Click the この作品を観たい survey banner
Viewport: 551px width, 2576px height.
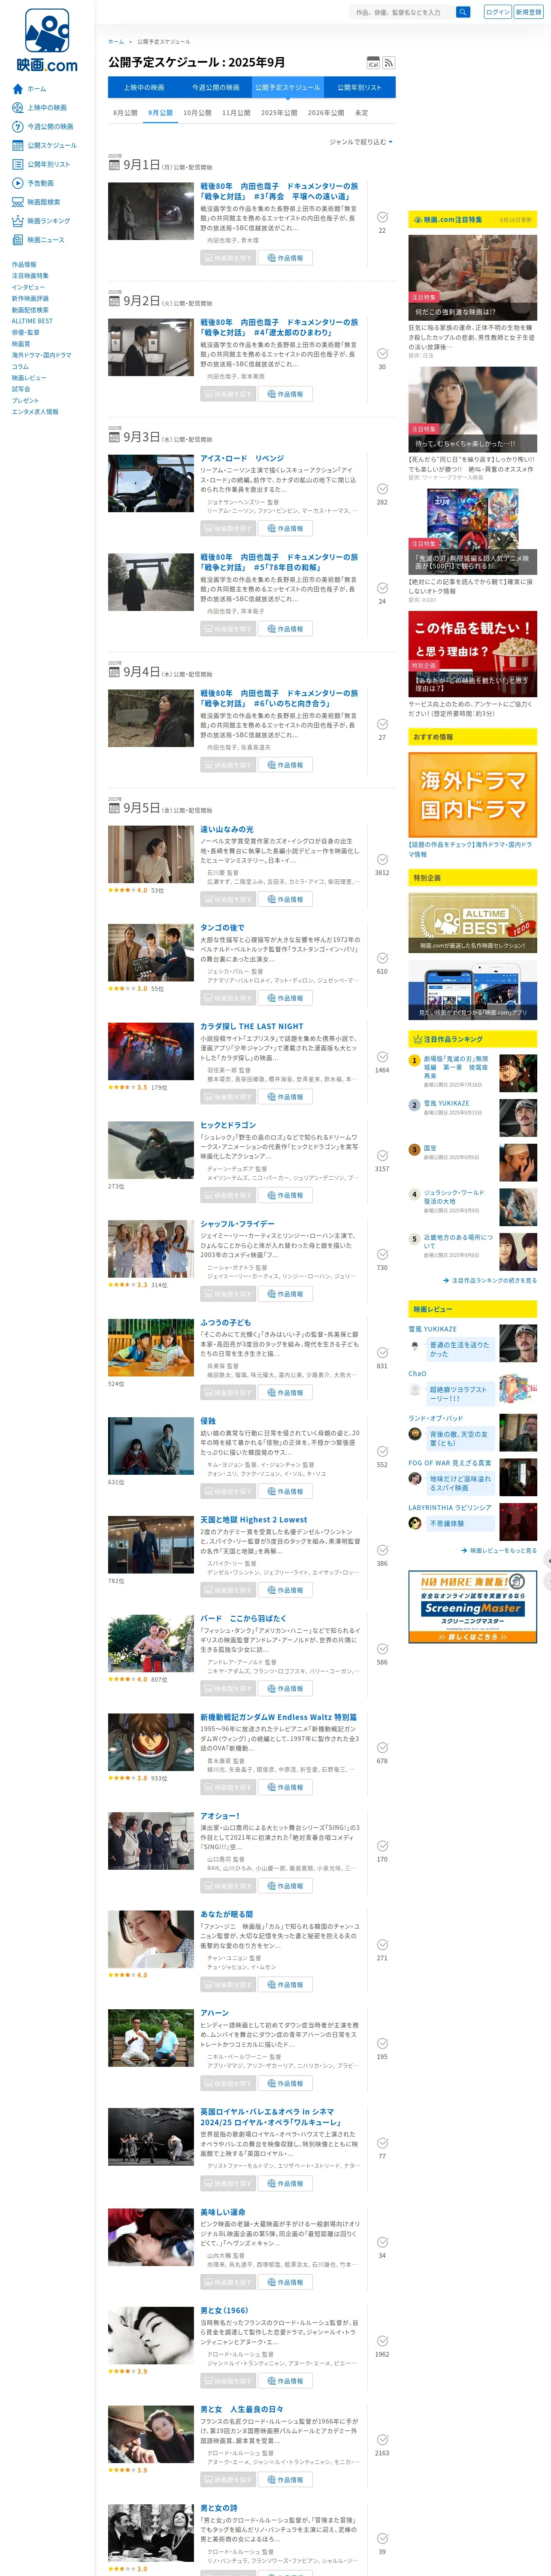(472, 653)
